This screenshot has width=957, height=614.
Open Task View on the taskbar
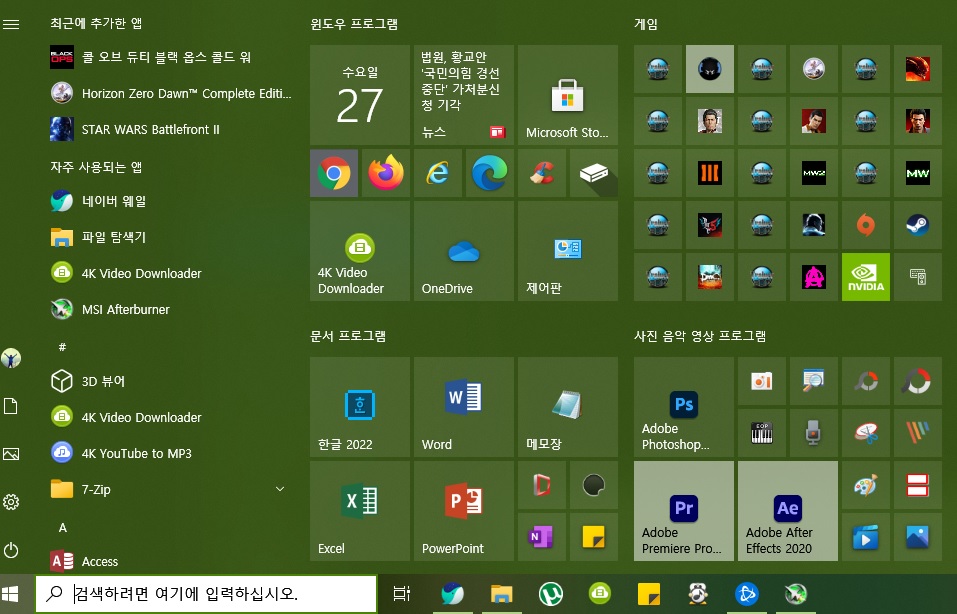click(402, 594)
